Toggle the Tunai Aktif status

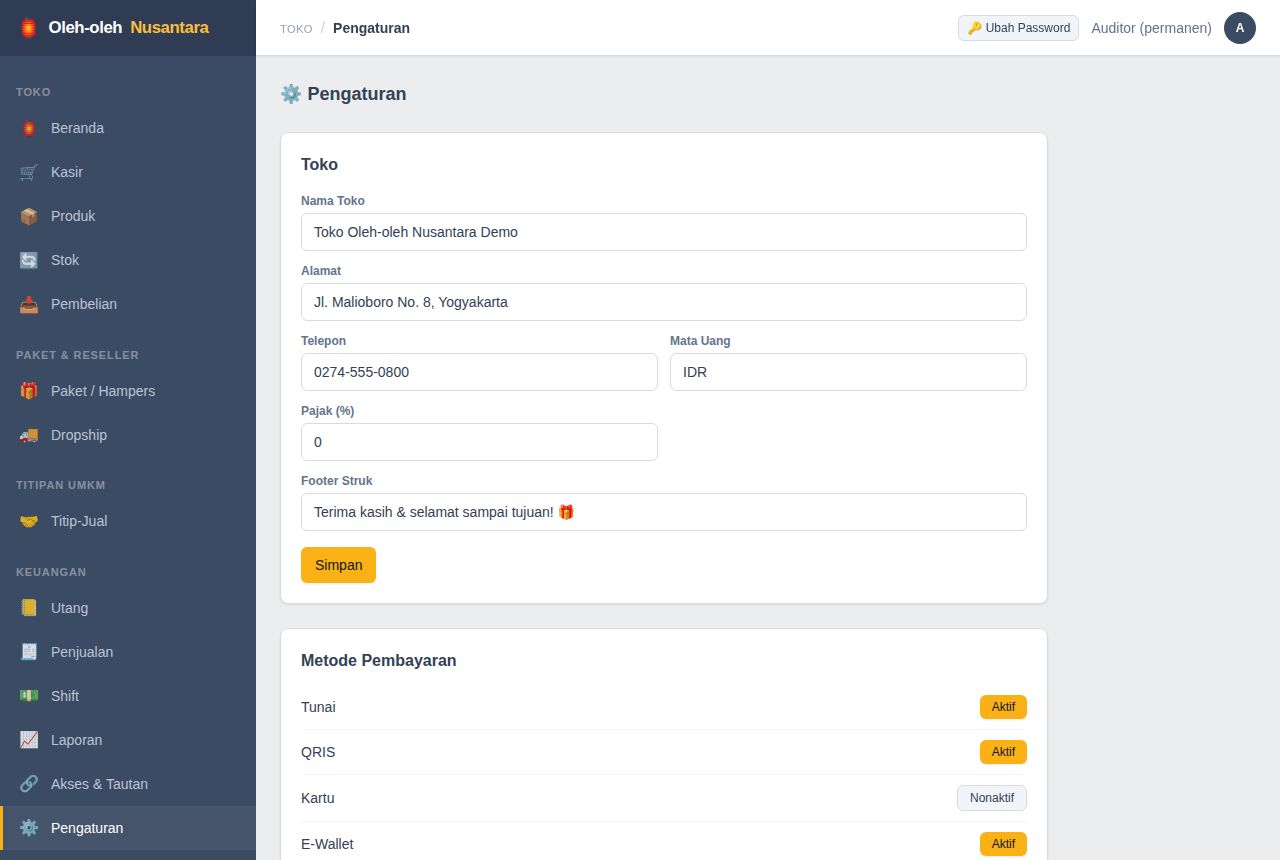point(1003,707)
